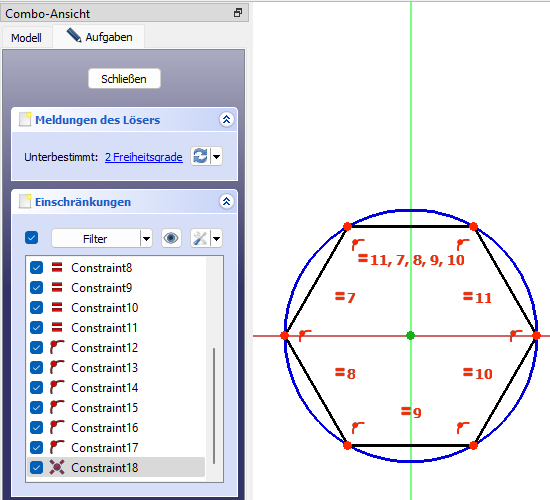Select the top horizontal hexagon edge

(x=410, y=227)
